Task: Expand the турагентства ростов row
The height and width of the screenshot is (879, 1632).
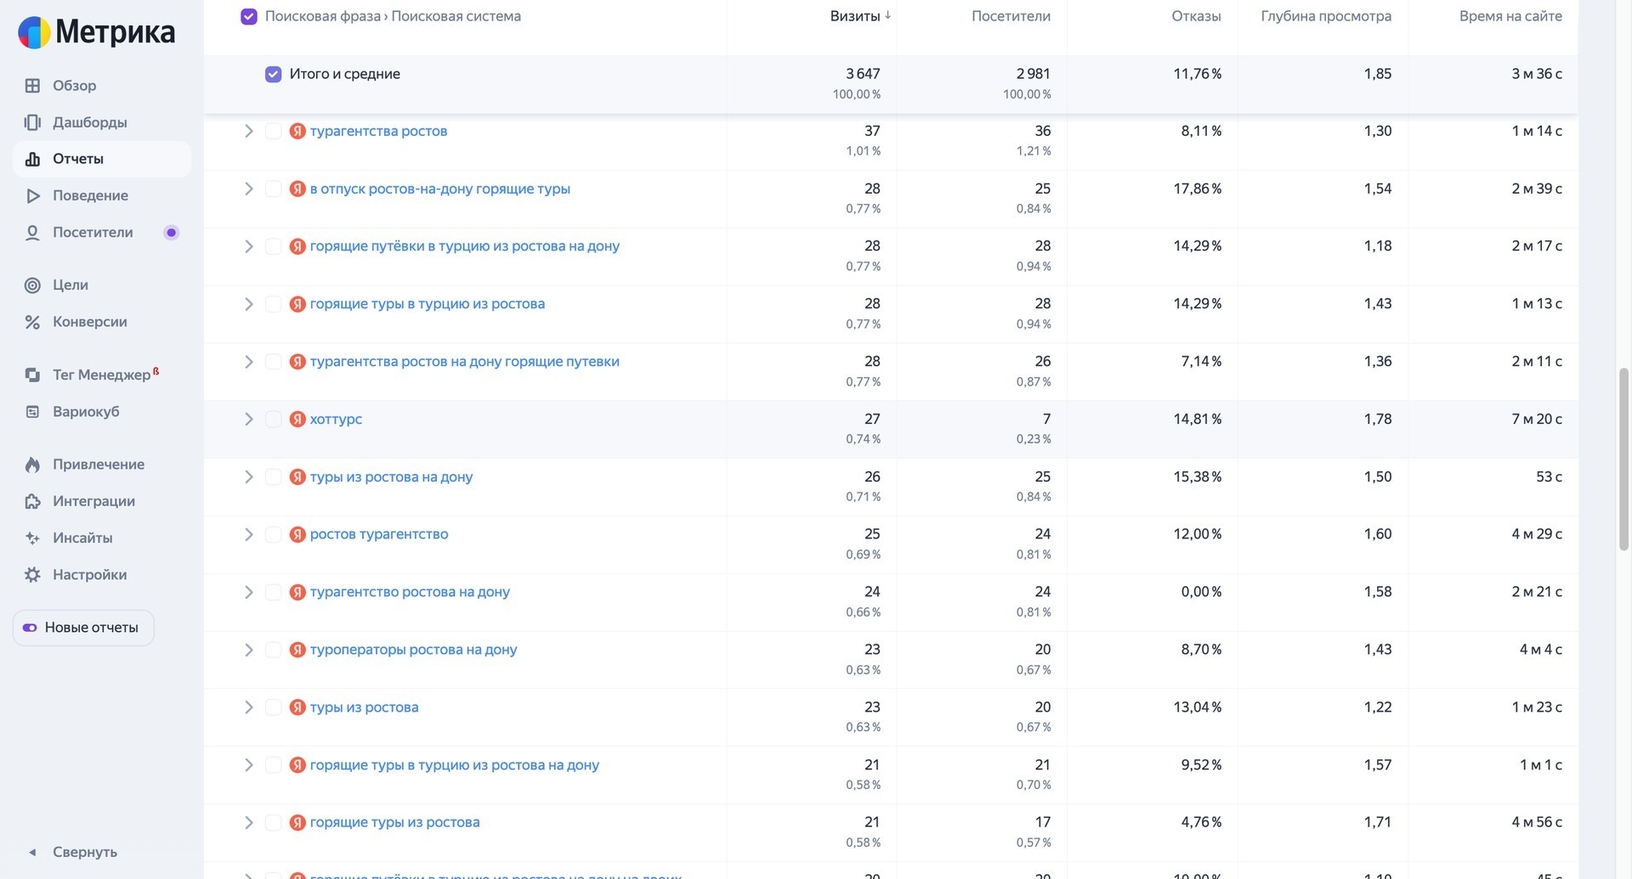Action: pos(248,131)
